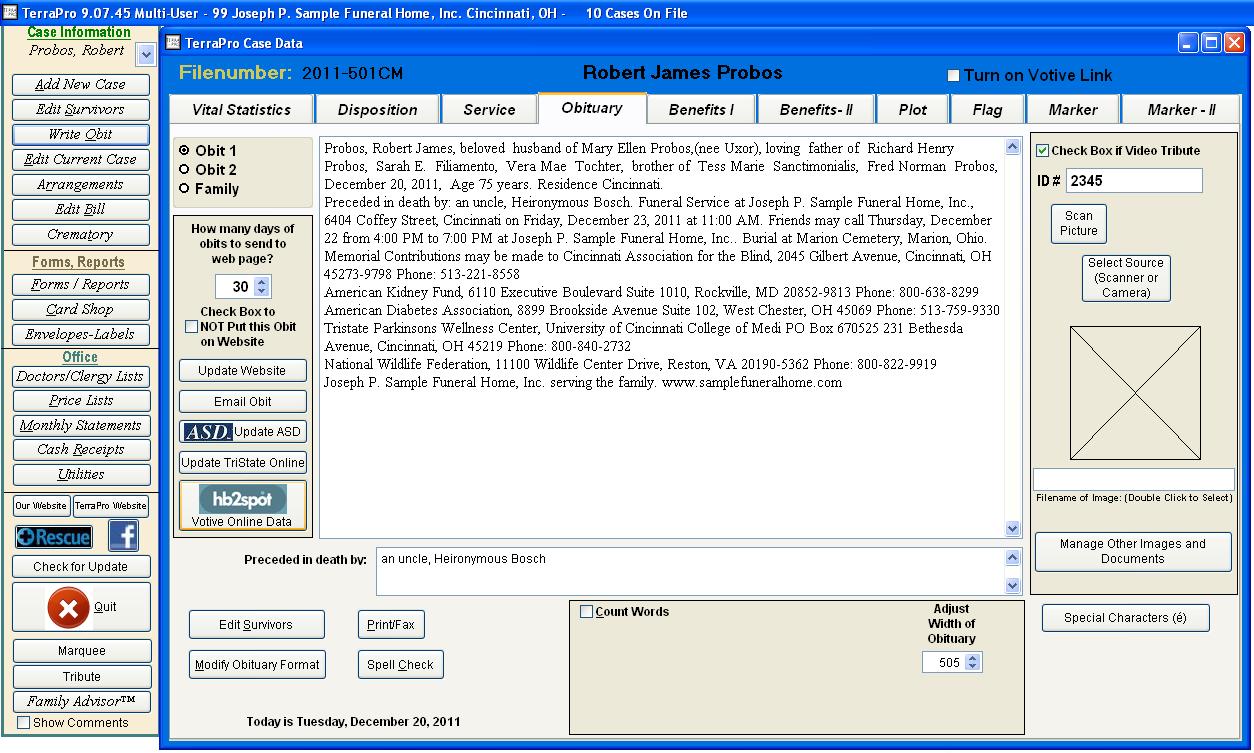Click Add New Case button

click(81, 85)
